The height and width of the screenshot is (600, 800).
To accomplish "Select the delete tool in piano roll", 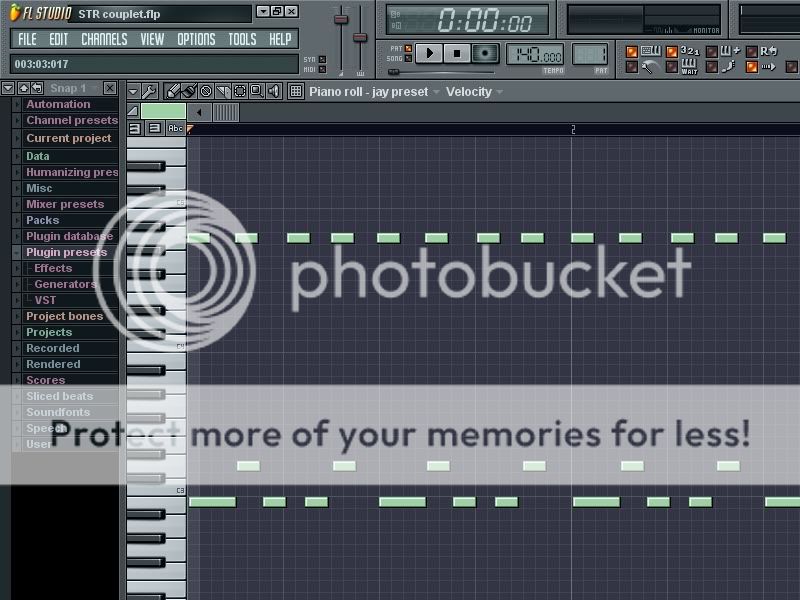I will pyautogui.click(x=205, y=91).
